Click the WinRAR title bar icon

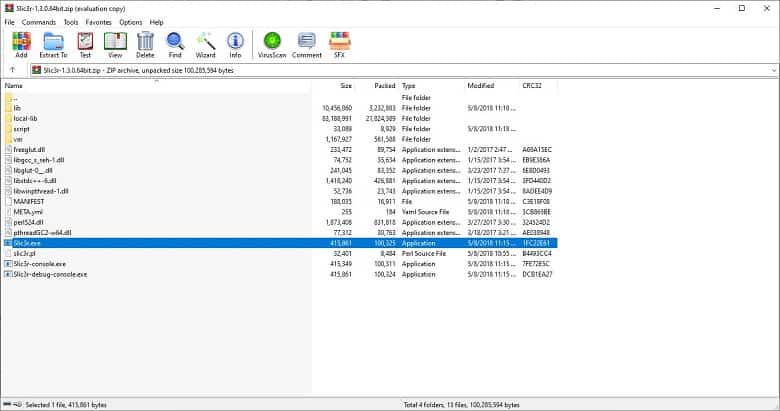click(x=8, y=8)
